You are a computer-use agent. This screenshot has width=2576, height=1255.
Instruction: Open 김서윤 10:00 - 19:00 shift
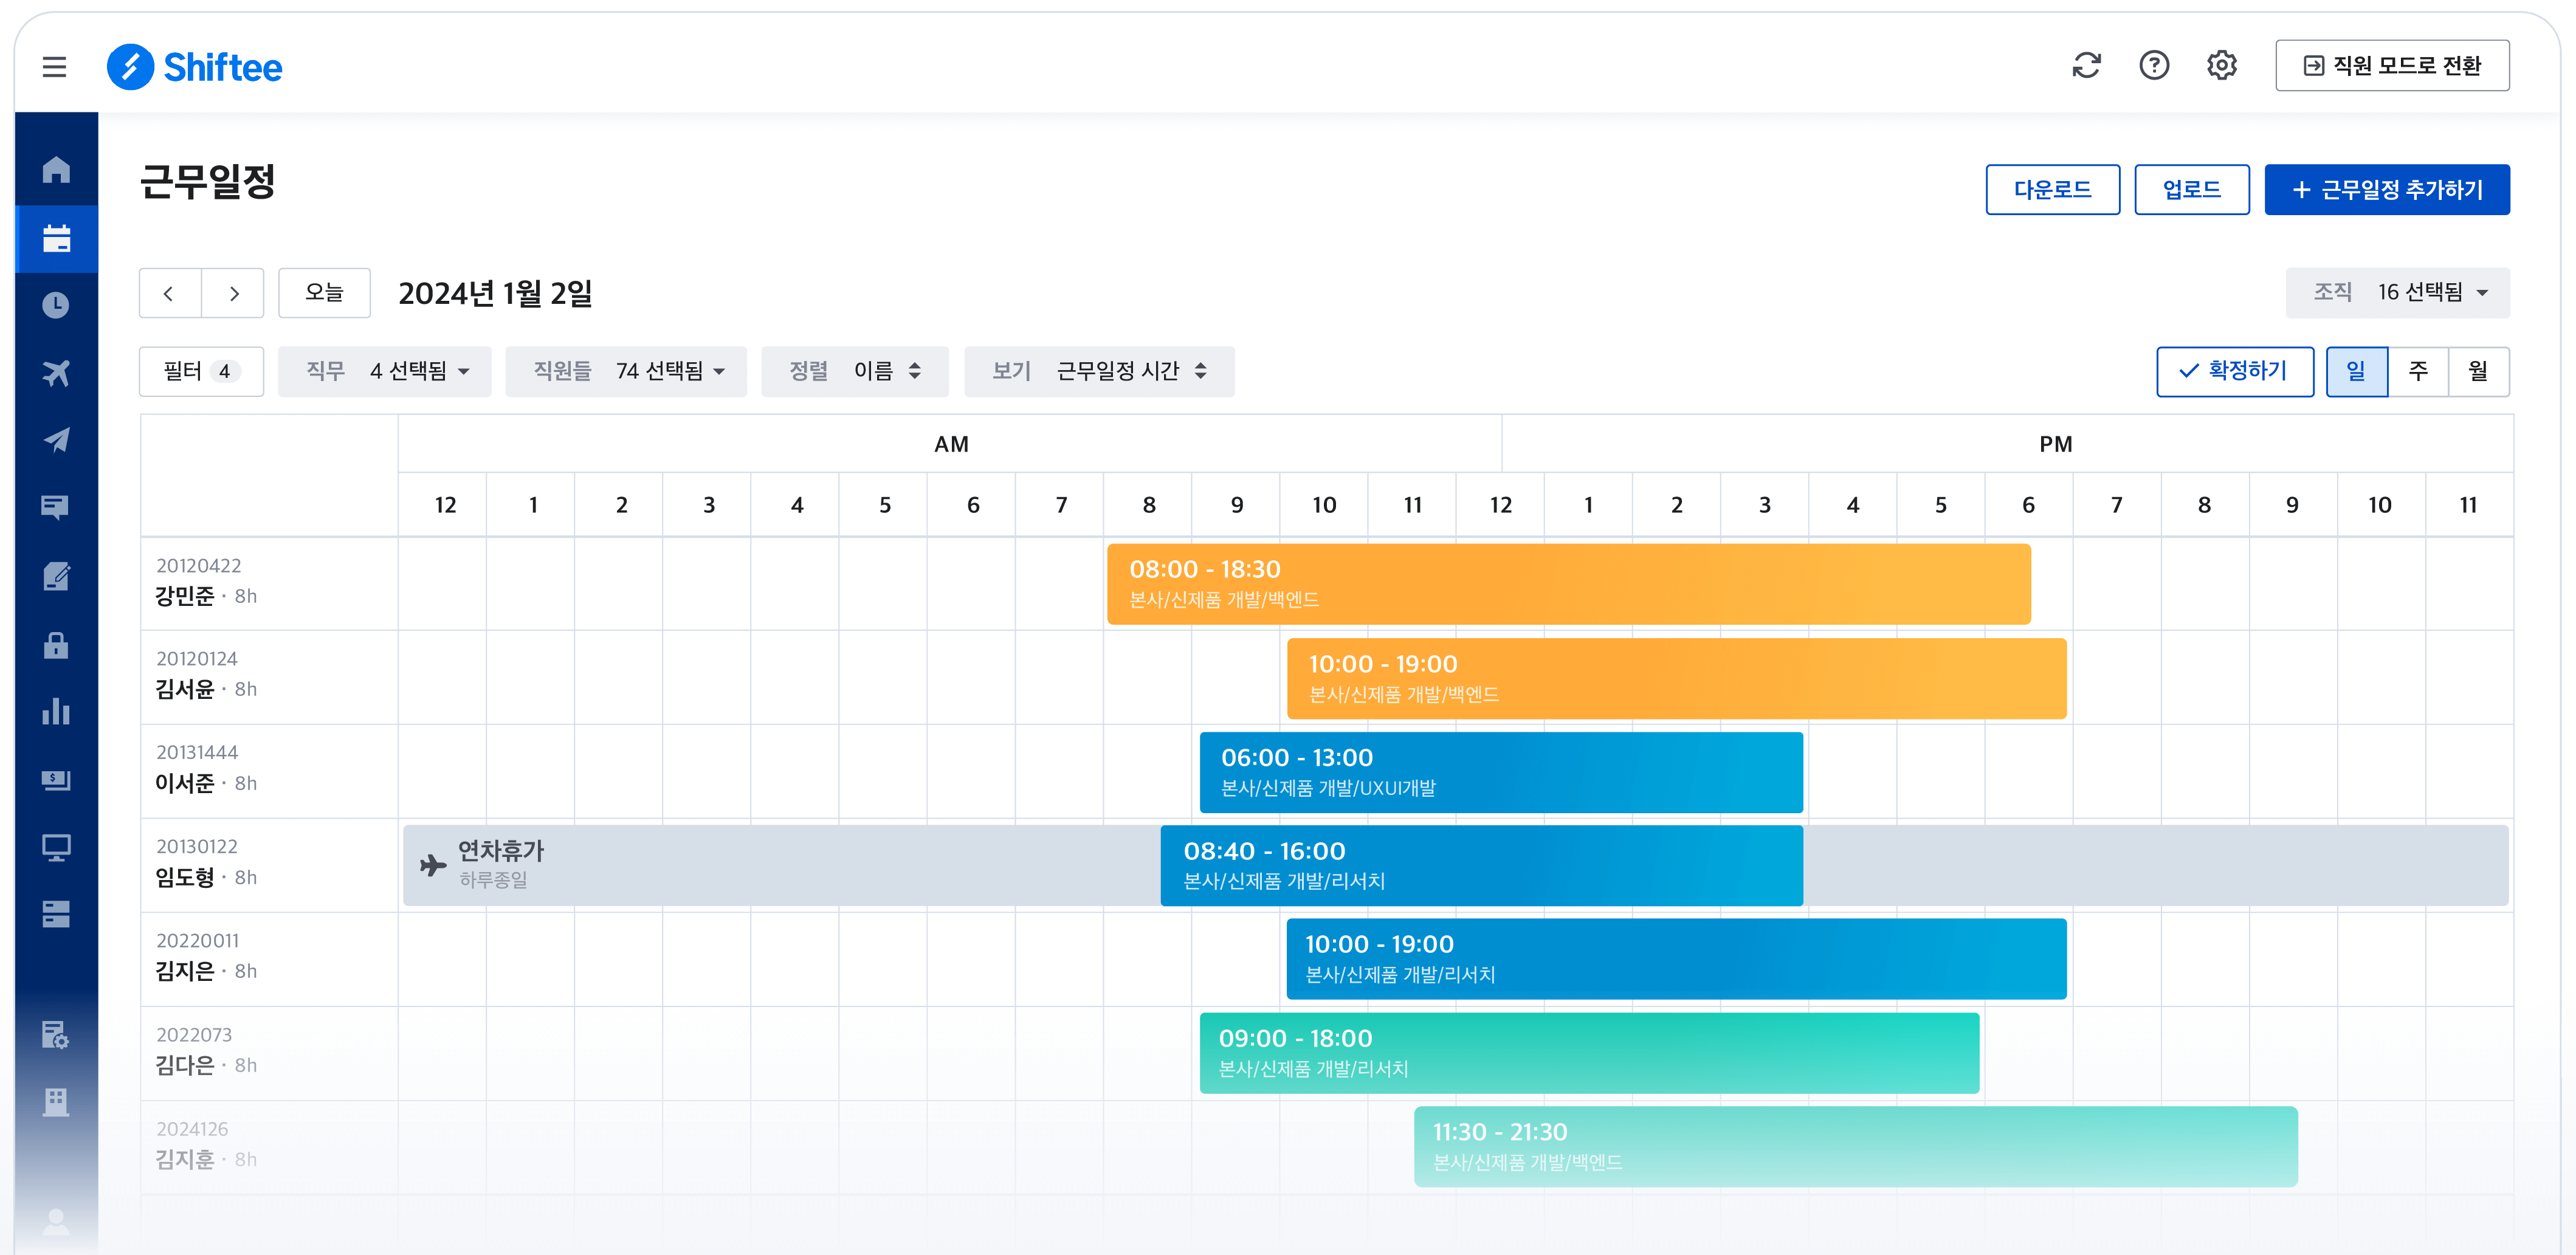pos(1676,679)
